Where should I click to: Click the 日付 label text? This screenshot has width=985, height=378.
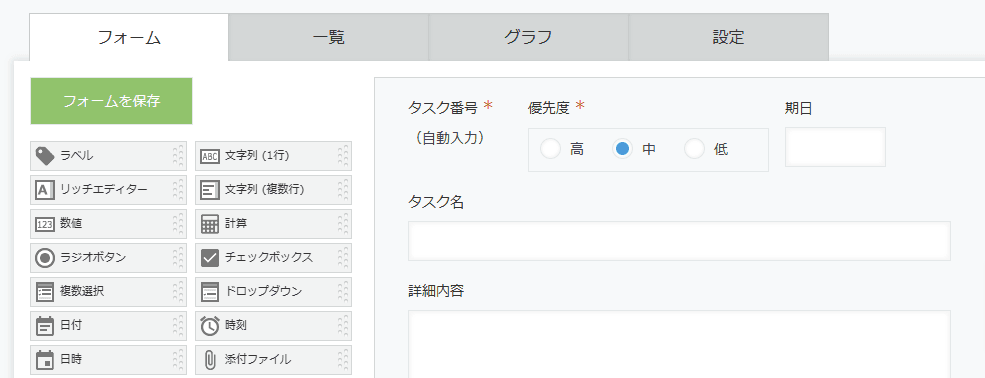(71, 325)
